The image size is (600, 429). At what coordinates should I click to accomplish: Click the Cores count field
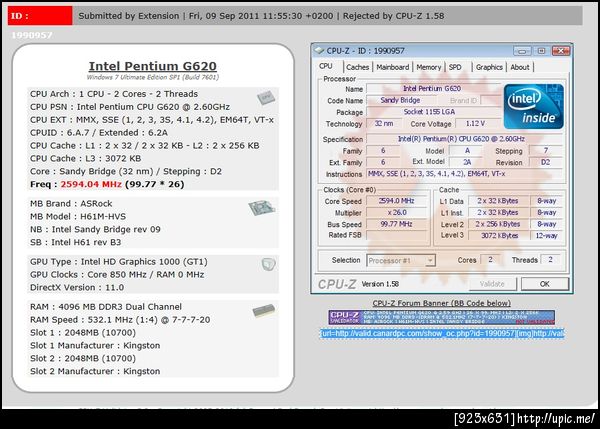(x=490, y=260)
